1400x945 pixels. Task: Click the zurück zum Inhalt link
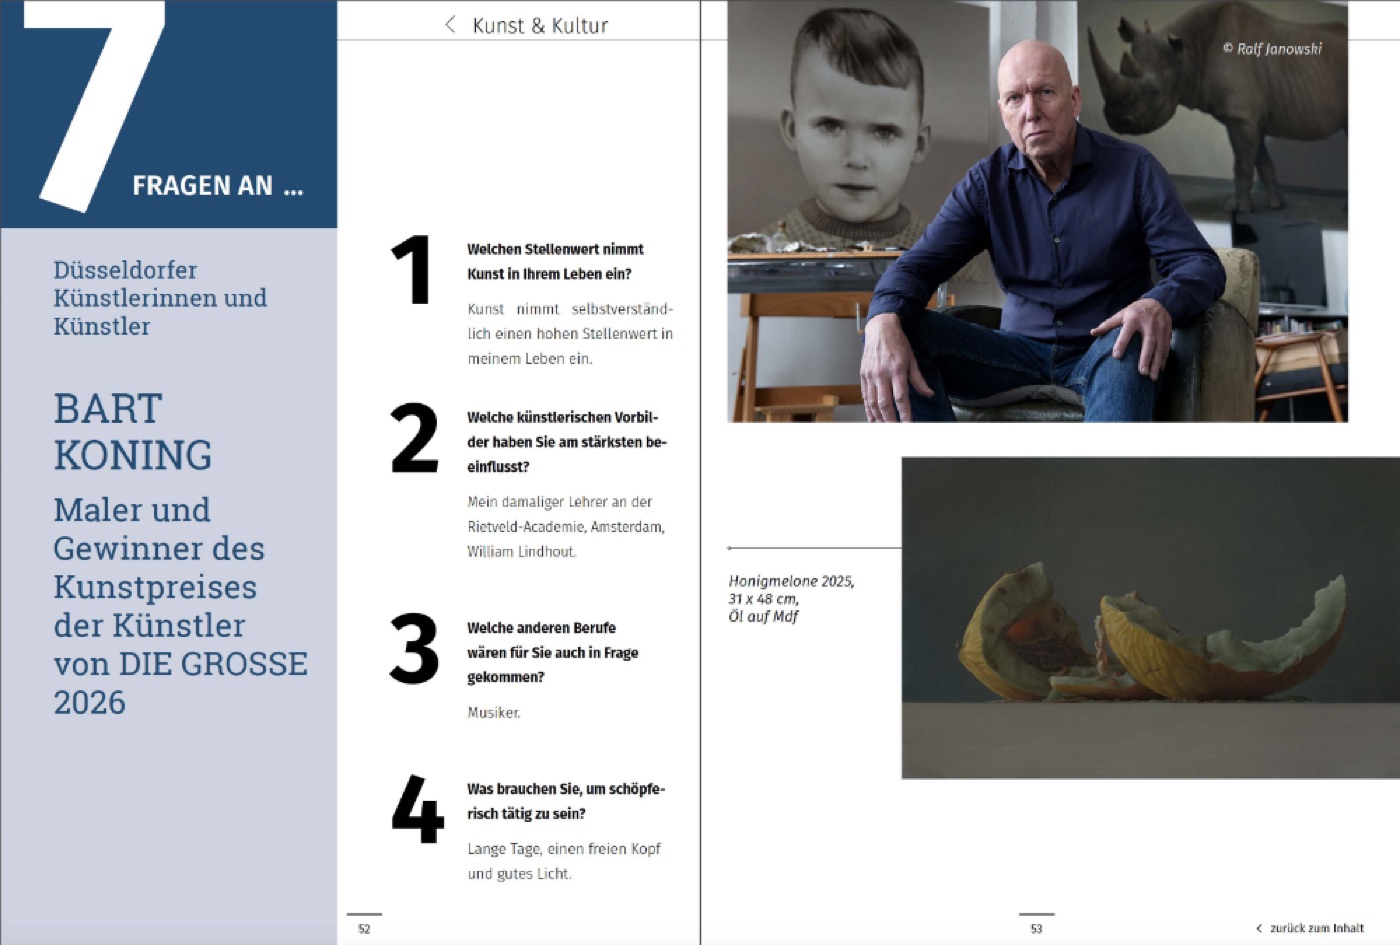tap(1317, 928)
